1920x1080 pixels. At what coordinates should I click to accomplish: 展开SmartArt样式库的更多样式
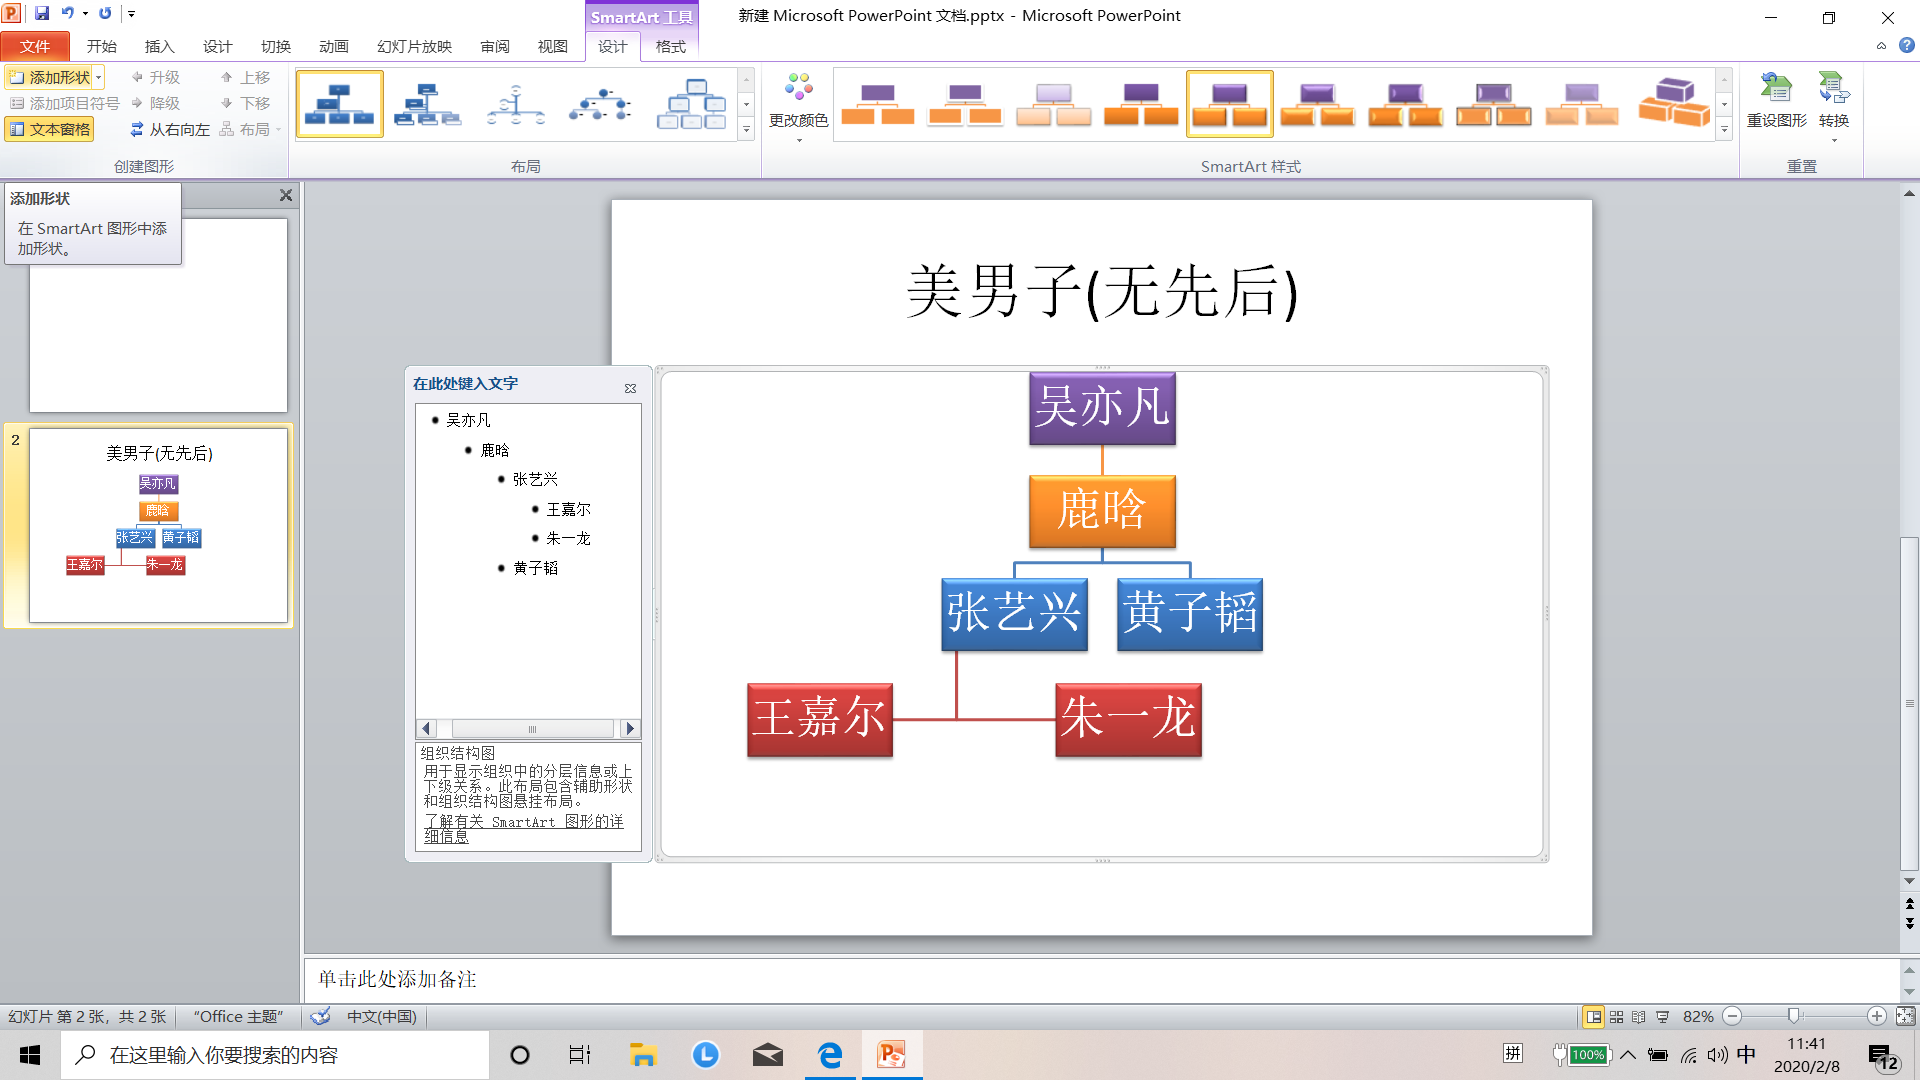1723,129
